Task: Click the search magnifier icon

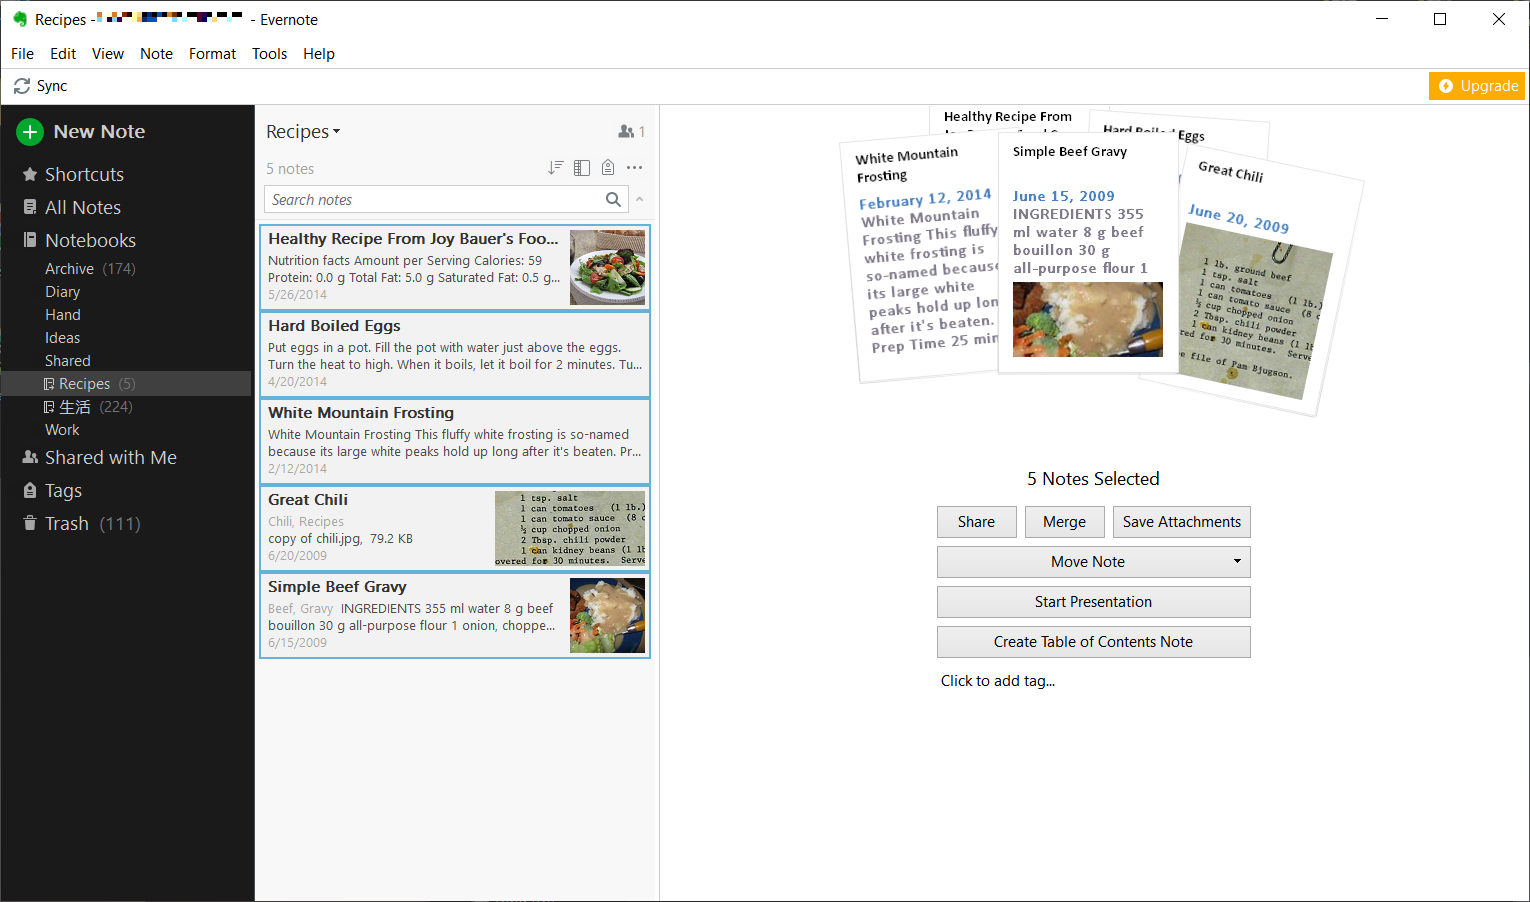Action: tap(613, 199)
